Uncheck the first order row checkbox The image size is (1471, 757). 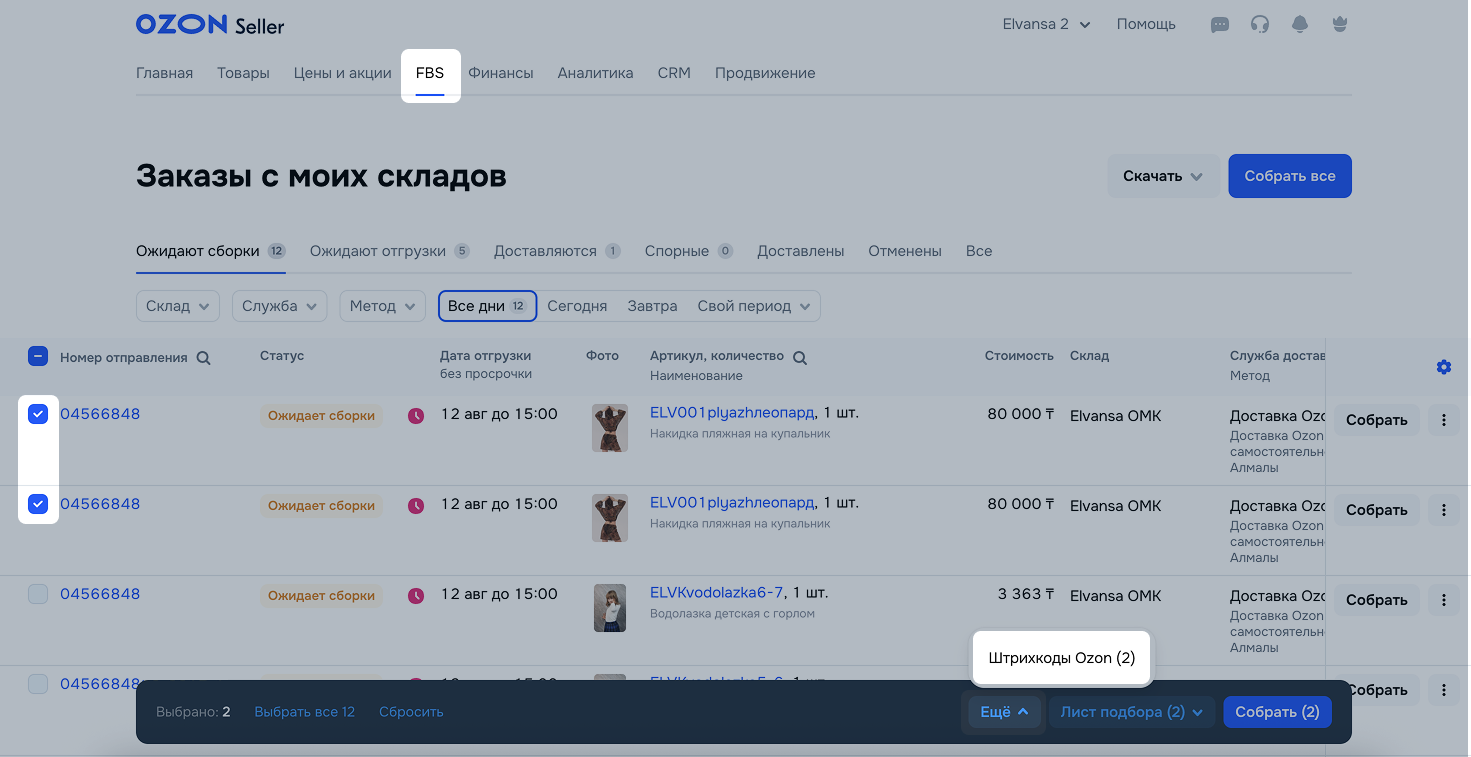38,414
